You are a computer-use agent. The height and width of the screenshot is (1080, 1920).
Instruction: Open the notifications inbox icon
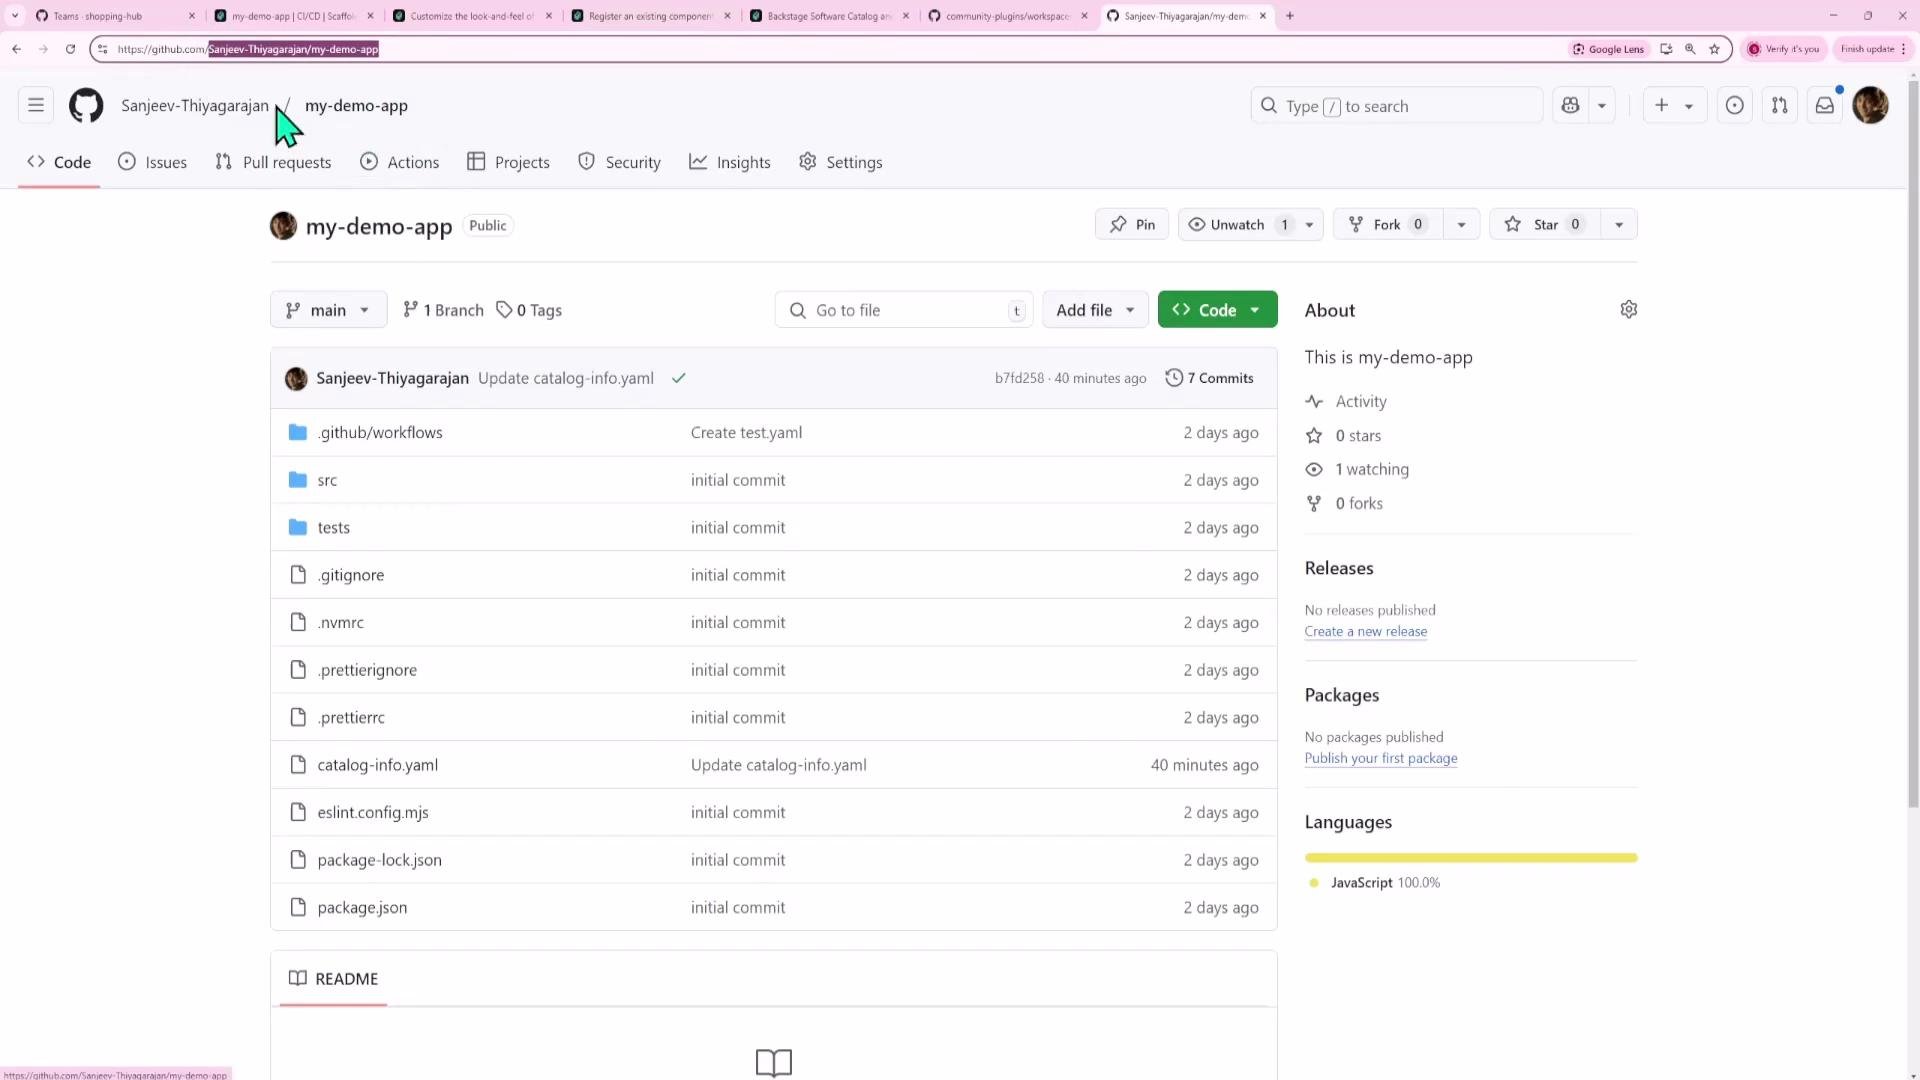(1825, 105)
